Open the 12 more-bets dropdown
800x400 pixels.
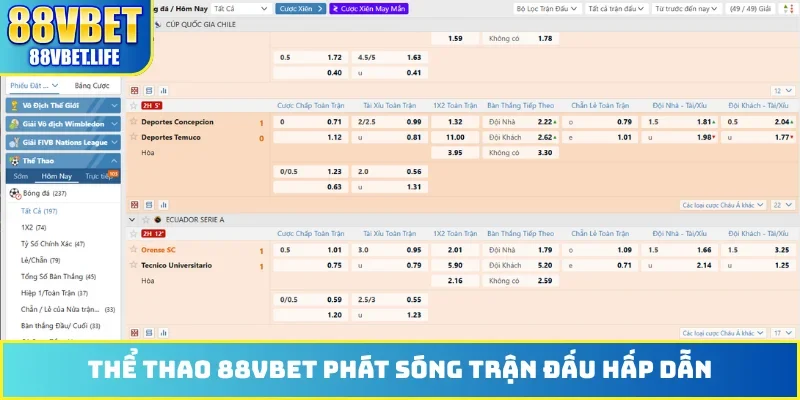click(783, 91)
